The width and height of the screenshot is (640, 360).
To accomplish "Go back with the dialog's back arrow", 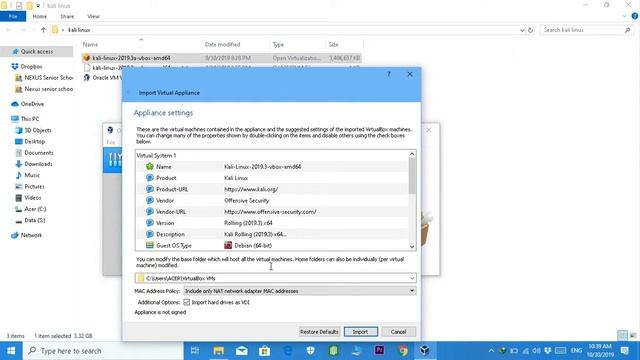I will pyautogui.click(x=129, y=93).
